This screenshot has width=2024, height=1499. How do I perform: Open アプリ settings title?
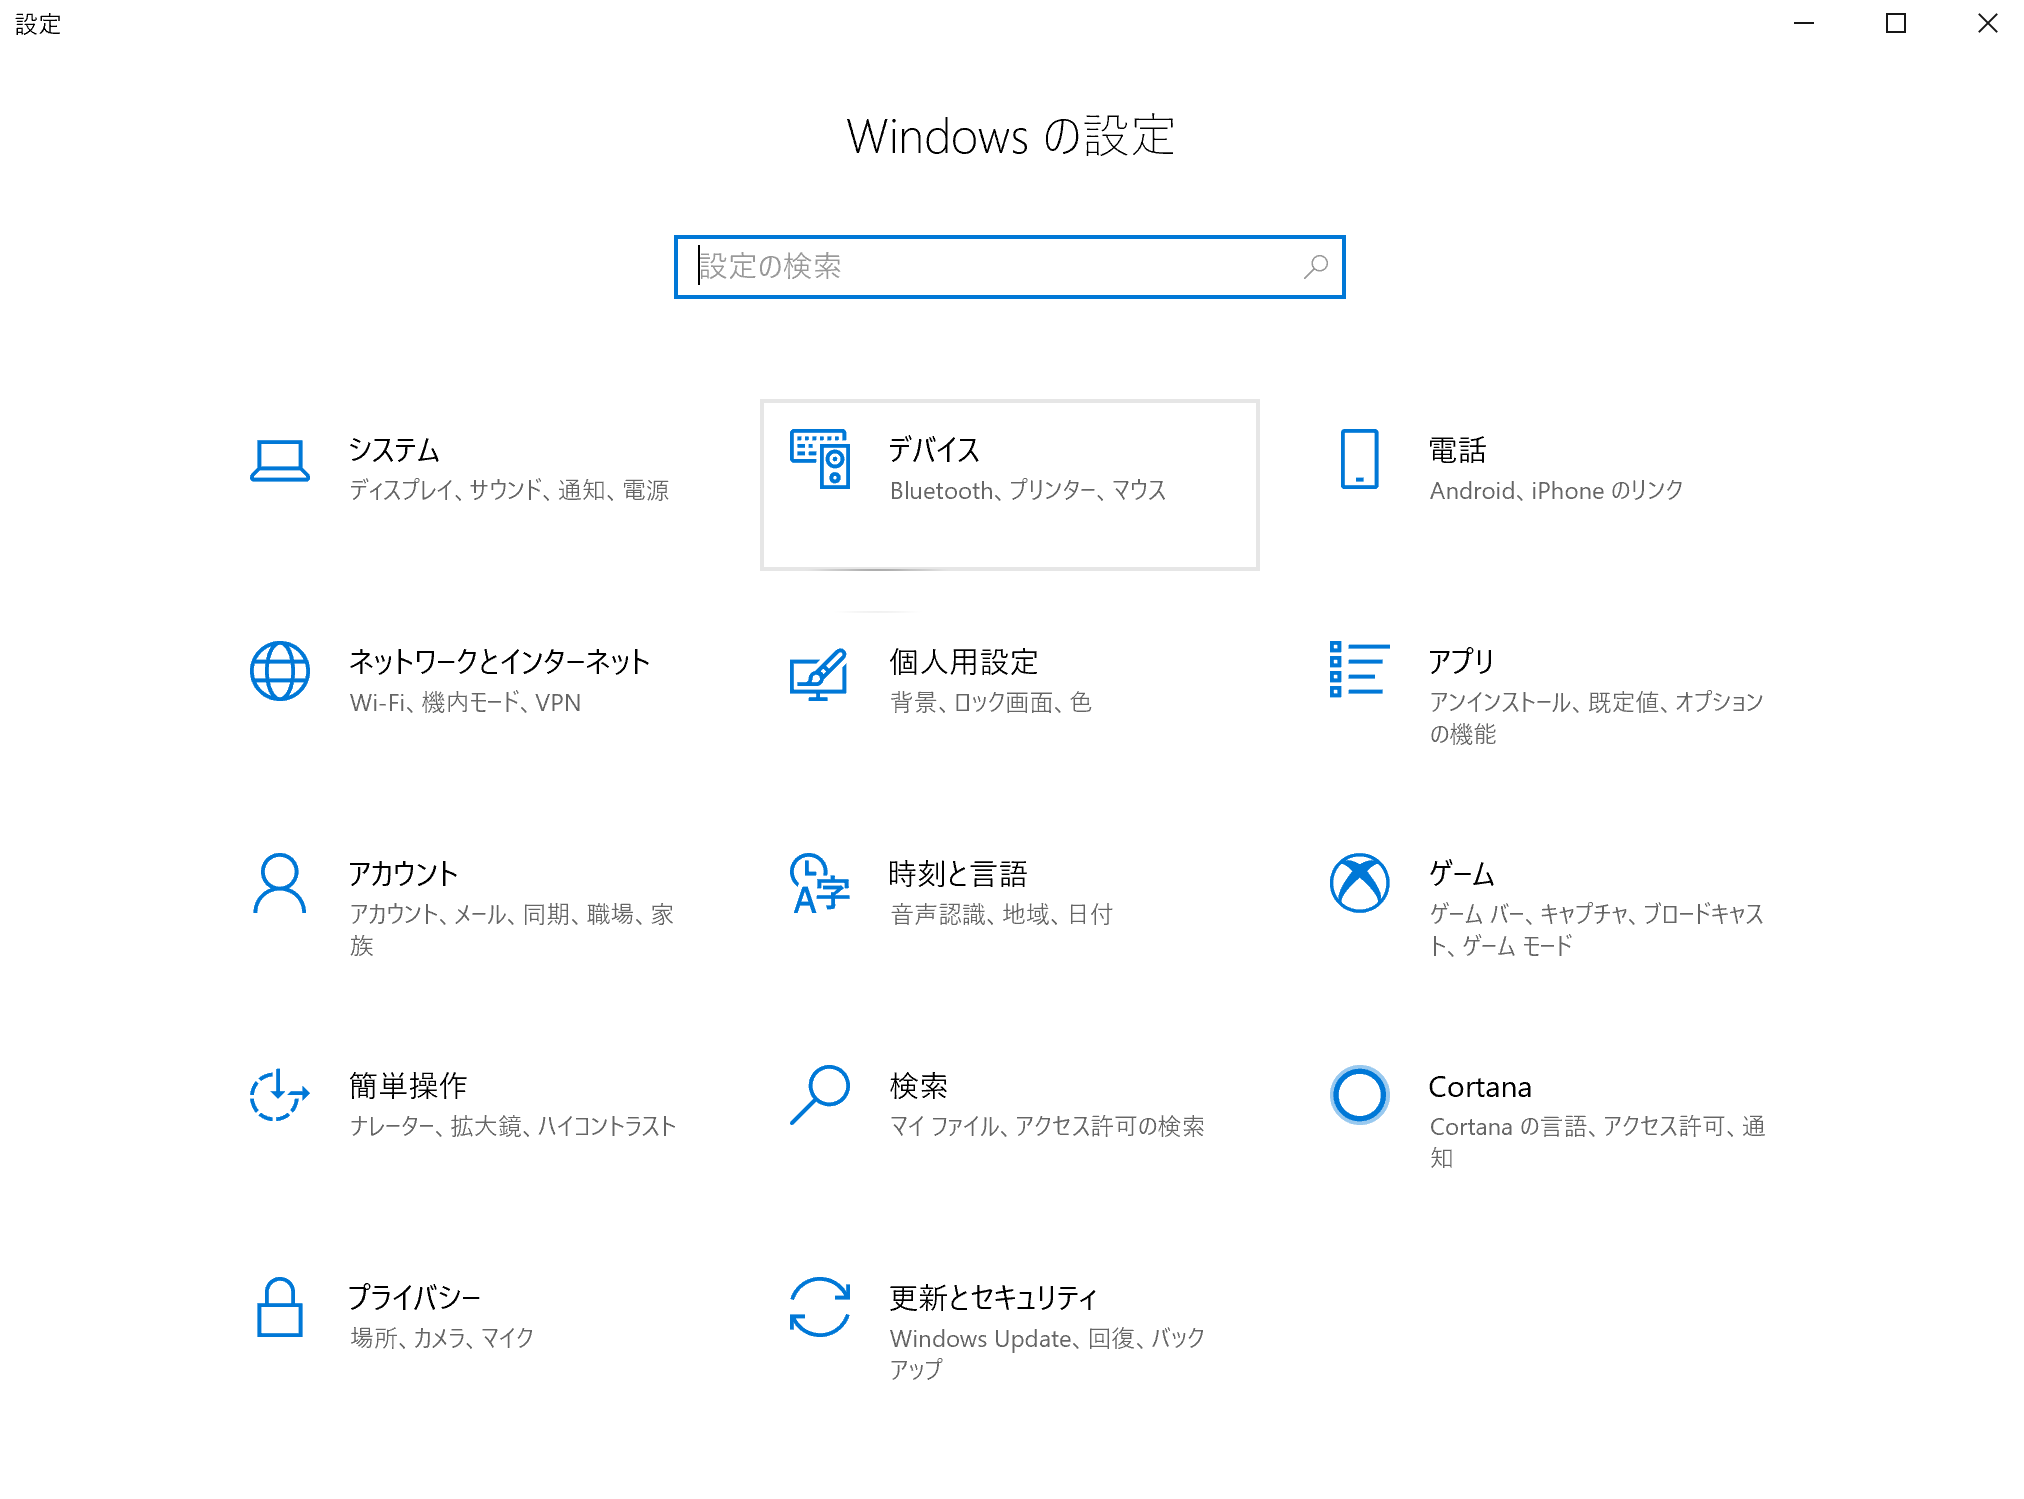pyautogui.click(x=1461, y=662)
